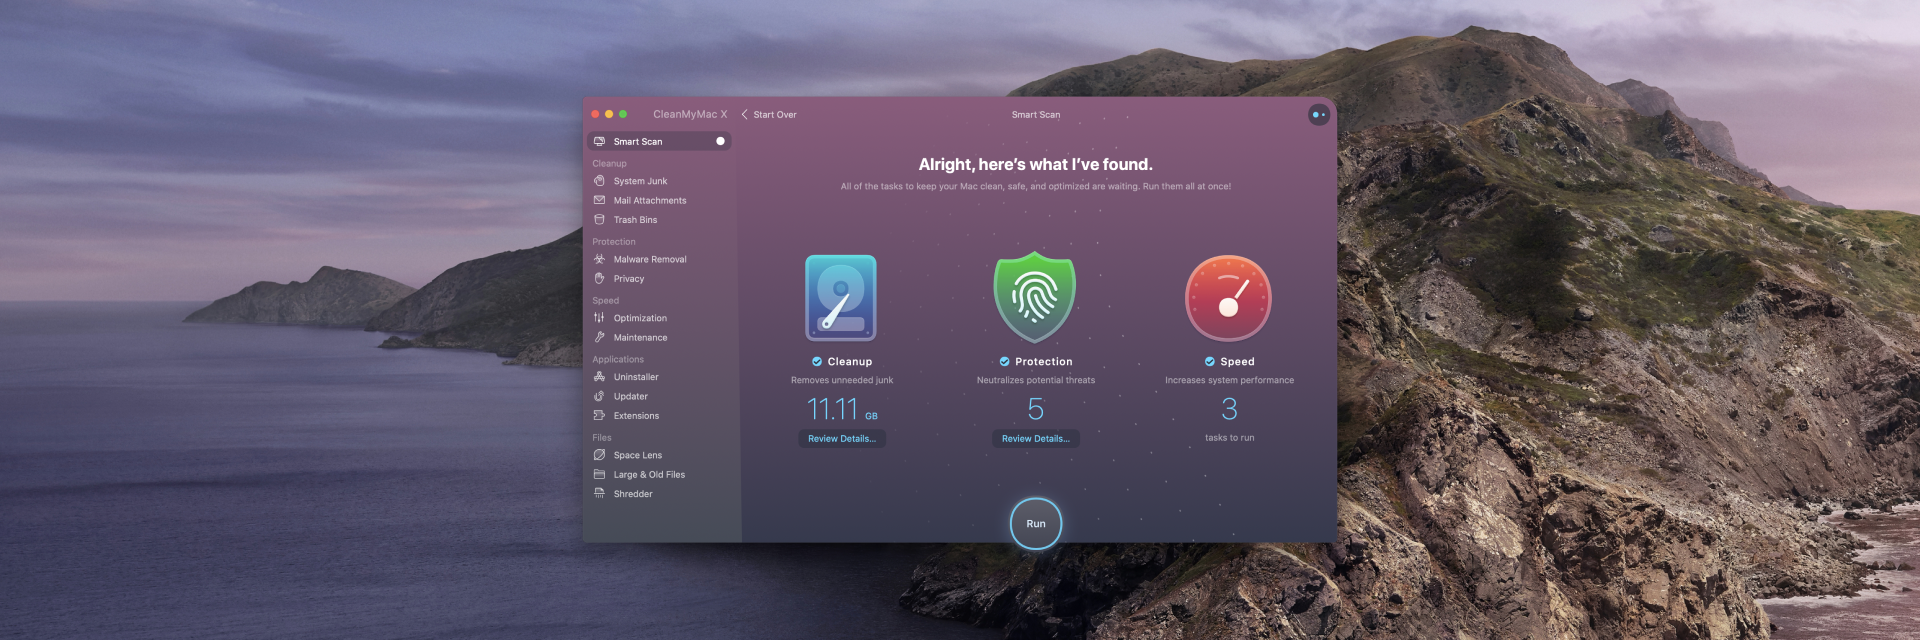The width and height of the screenshot is (1920, 640).
Task: Click the Speed gauge illustration
Action: tap(1228, 298)
